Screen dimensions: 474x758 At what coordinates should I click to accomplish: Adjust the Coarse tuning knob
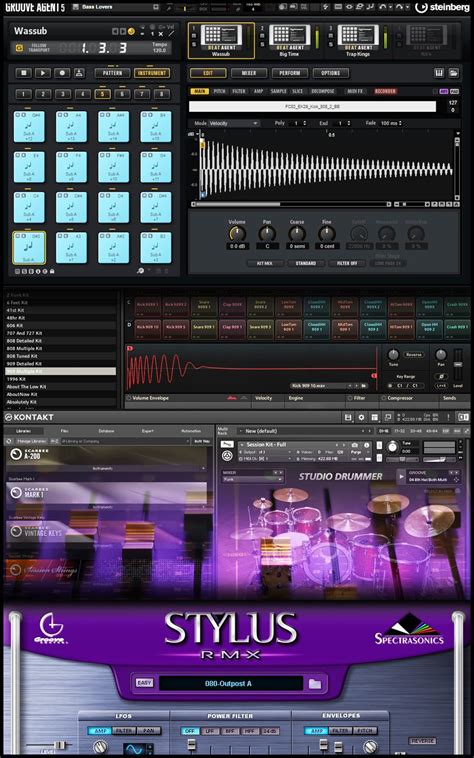click(x=297, y=234)
